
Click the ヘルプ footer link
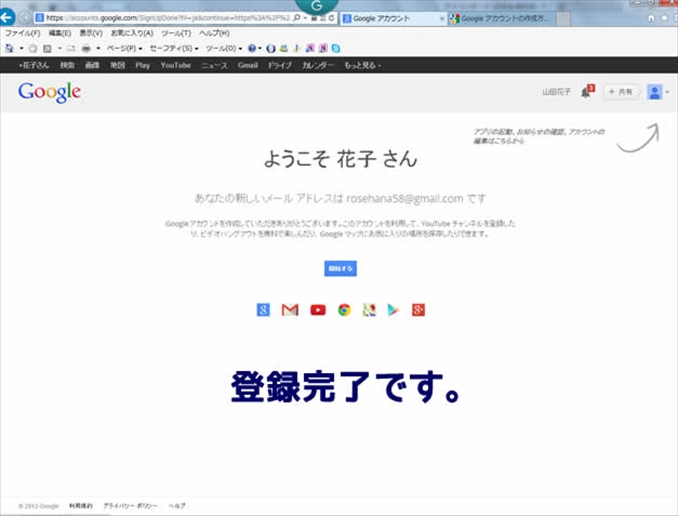[x=177, y=506]
